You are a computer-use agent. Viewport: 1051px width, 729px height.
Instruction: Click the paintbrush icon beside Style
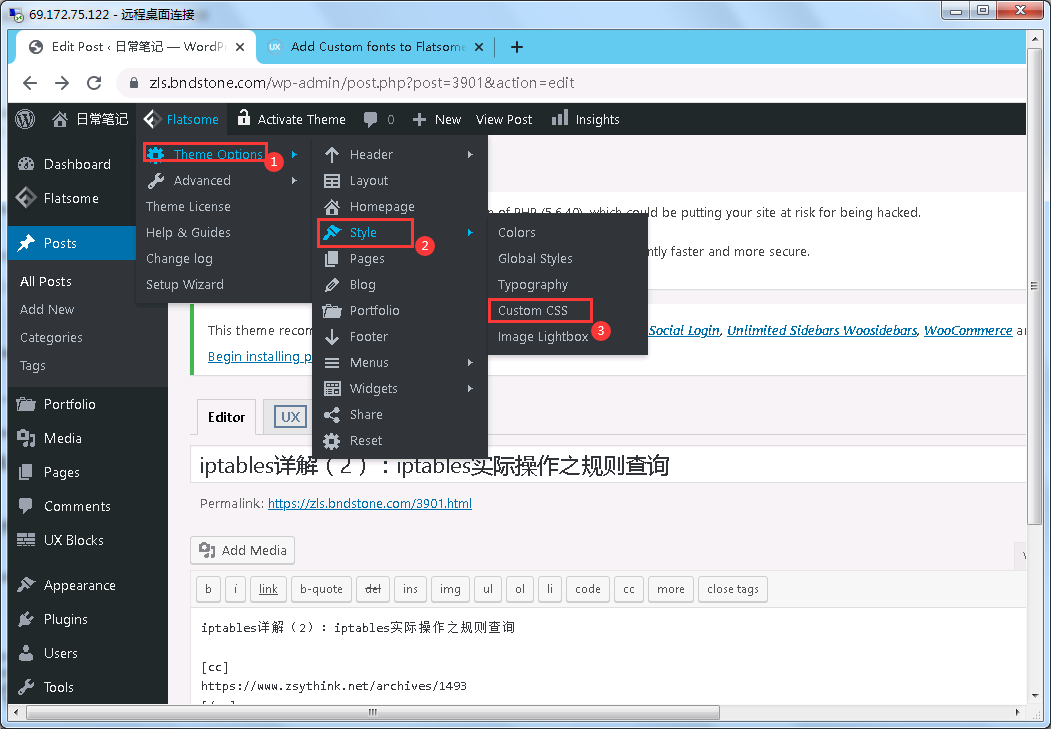point(332,233)
